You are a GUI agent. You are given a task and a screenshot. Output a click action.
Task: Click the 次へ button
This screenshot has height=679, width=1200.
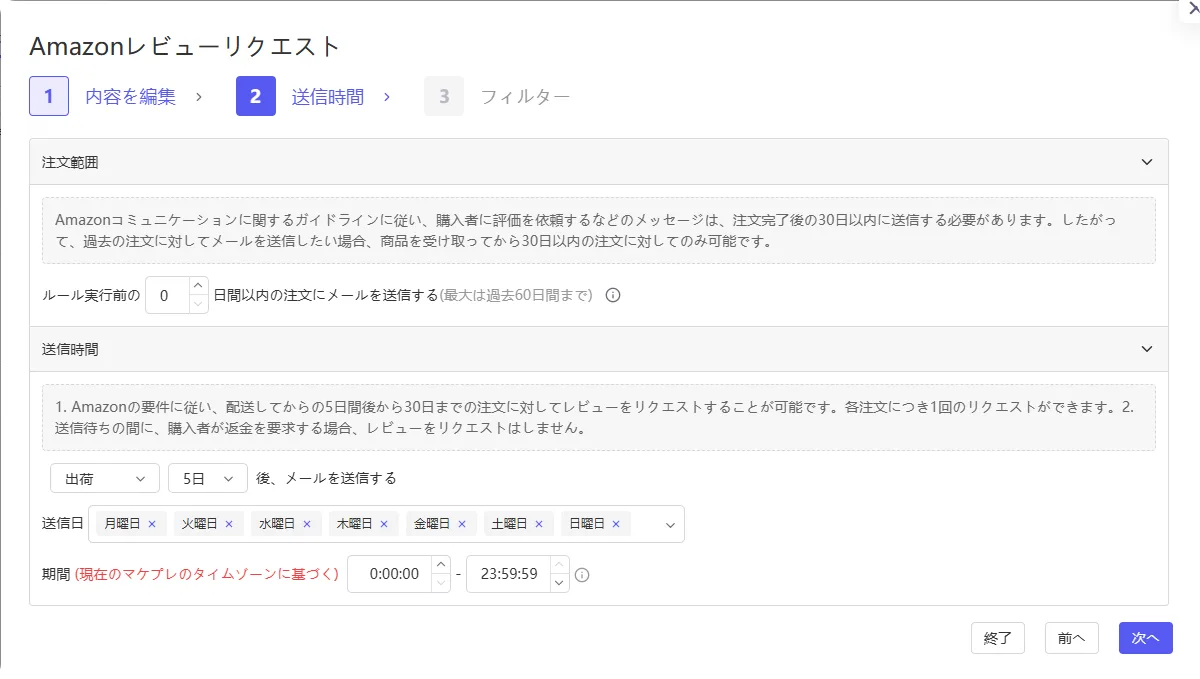point(1146,638)
